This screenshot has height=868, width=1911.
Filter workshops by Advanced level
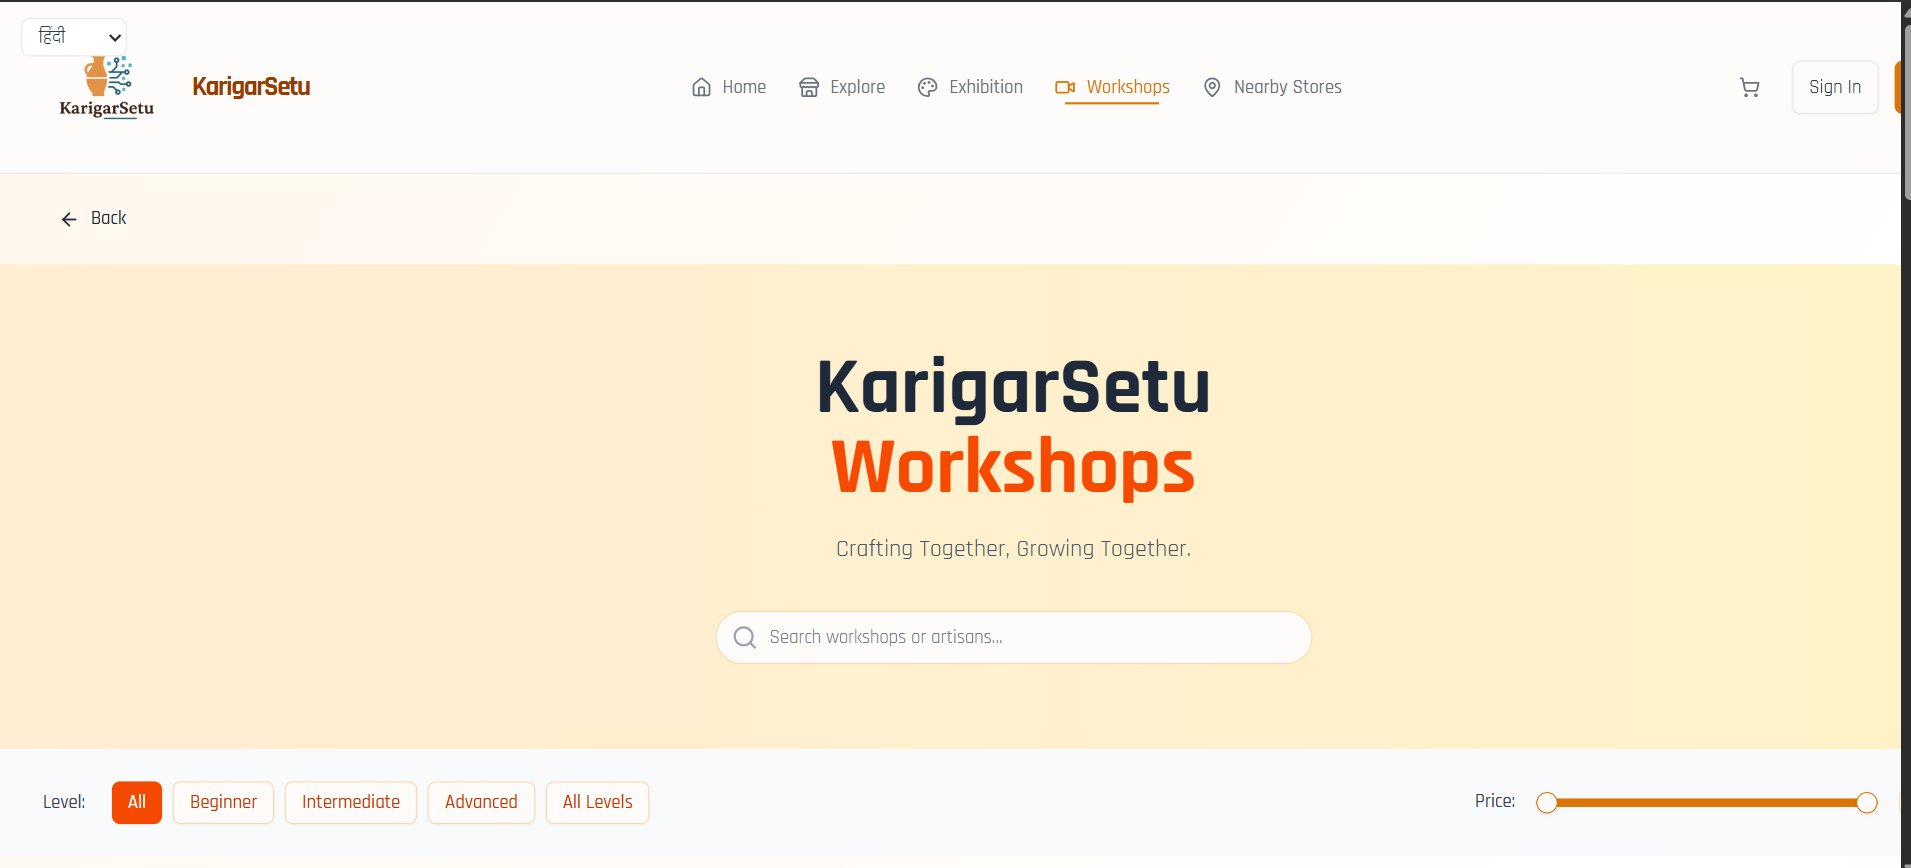click(481, 802)
